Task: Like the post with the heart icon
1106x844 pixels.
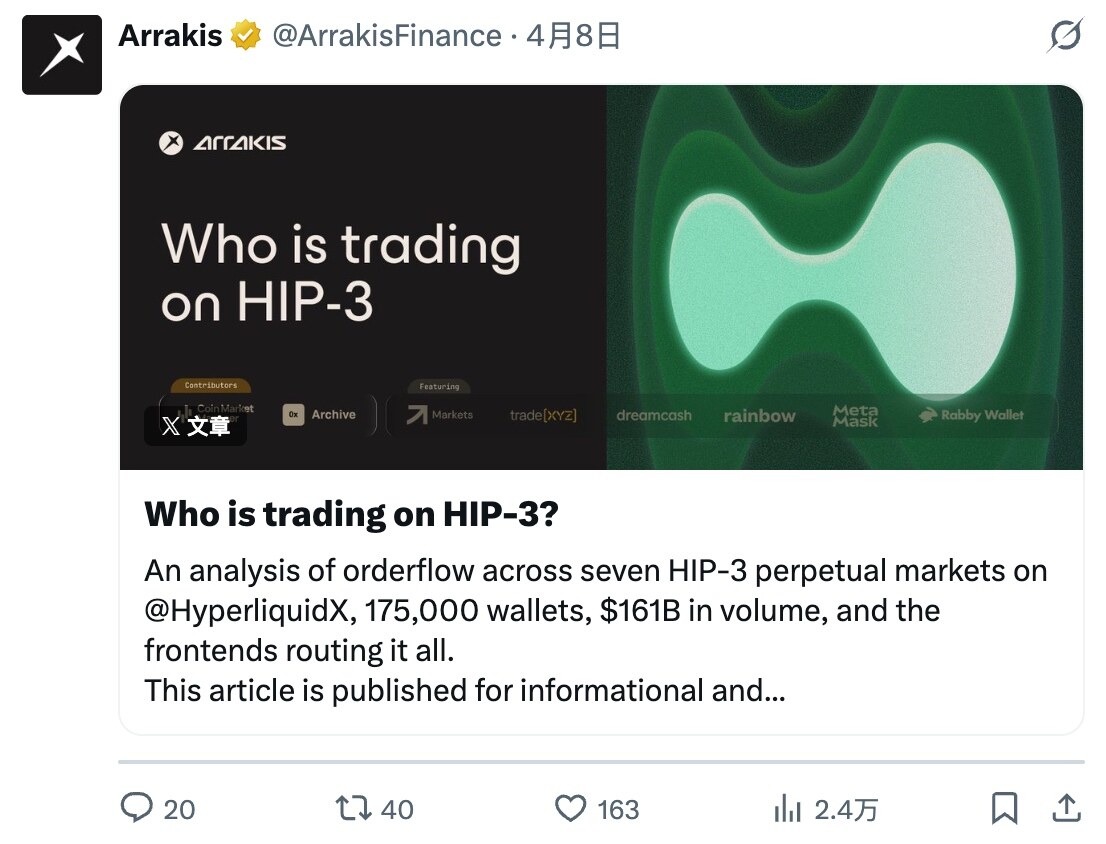Action: click(570, 808)
